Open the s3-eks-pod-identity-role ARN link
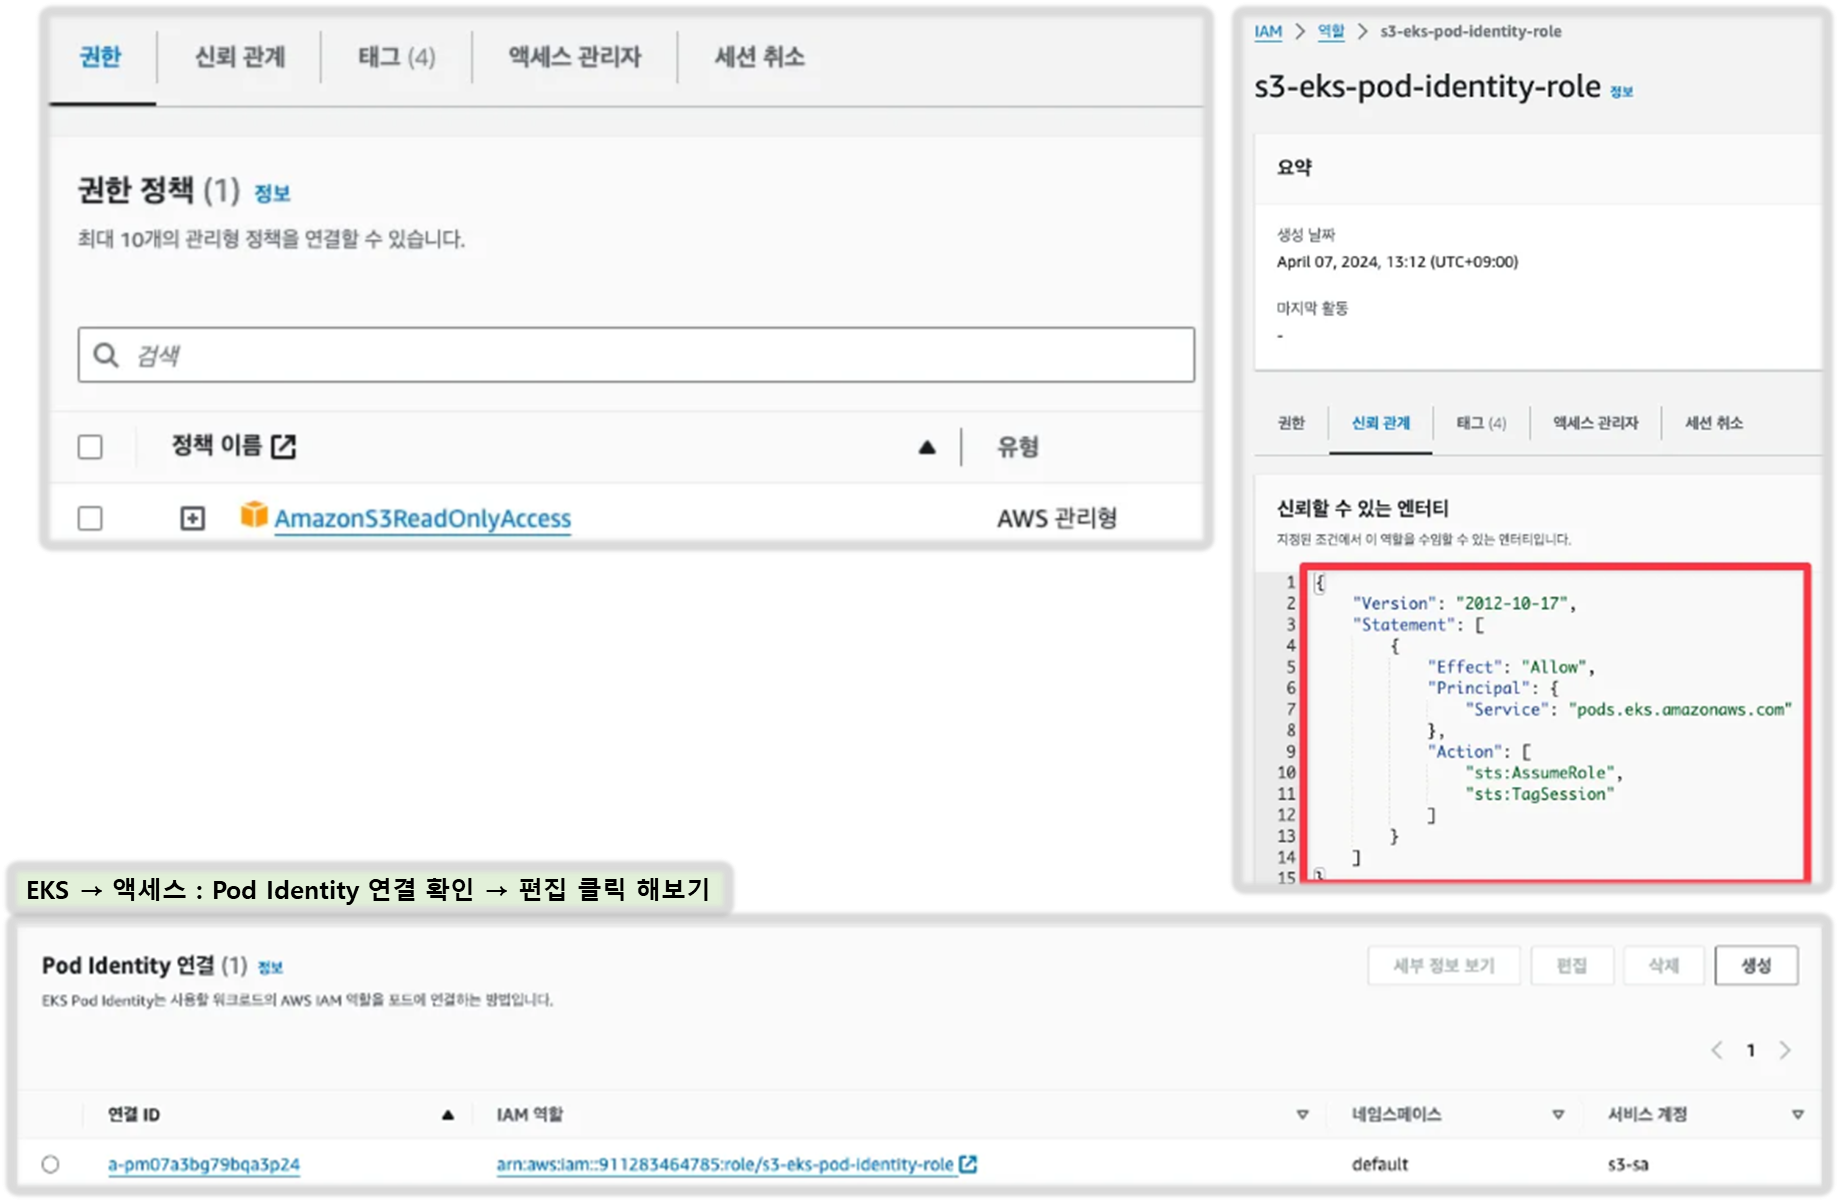The width and height of the screenshot is (1839, 1202). point(725,1164)
